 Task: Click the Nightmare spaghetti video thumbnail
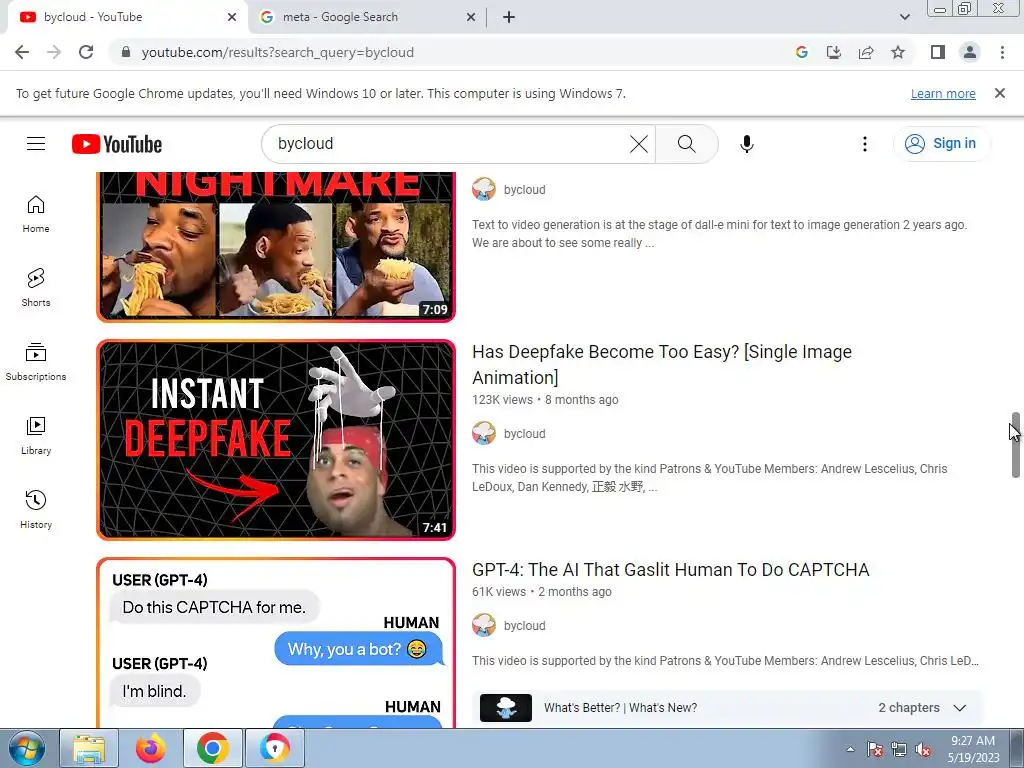click(276, 247)
